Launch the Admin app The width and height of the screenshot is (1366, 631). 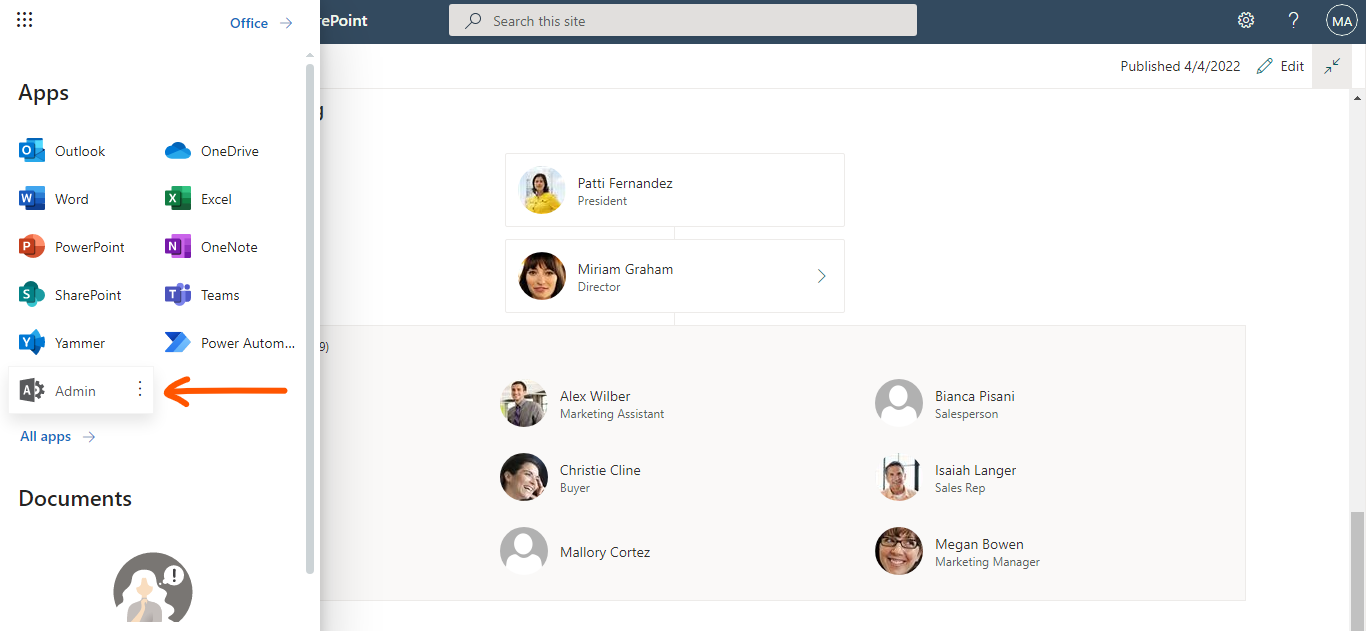tap(70, 389)
